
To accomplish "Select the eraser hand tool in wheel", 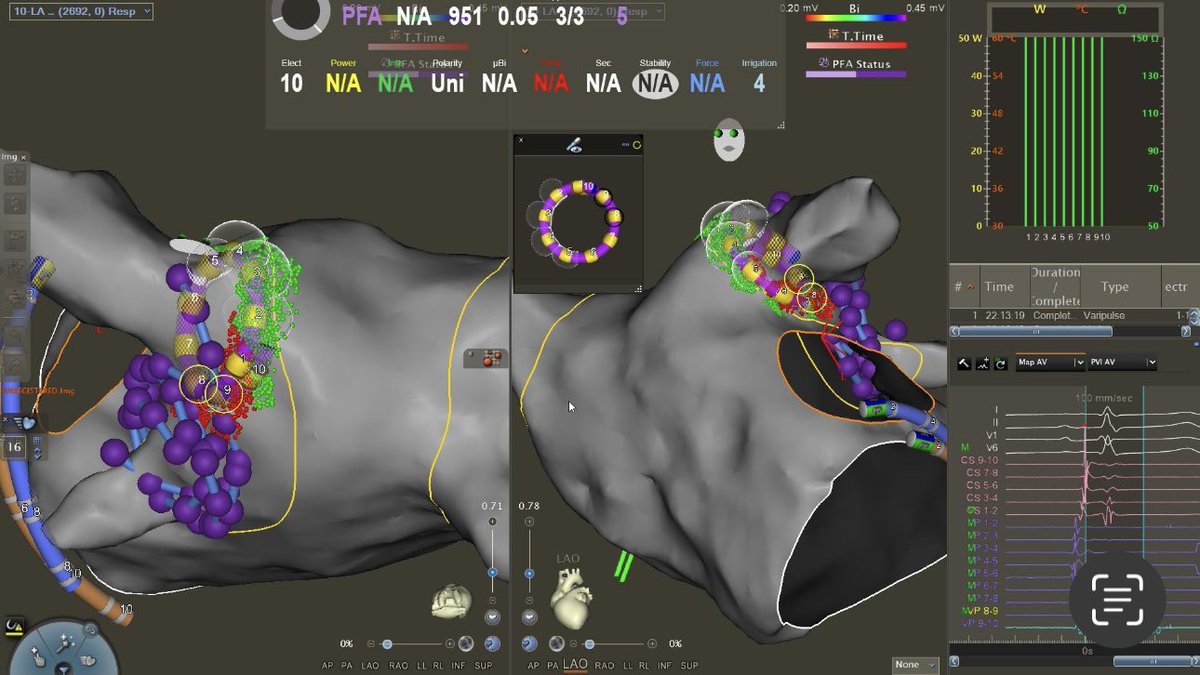I will pyautogui.click(x=88, y=660).
